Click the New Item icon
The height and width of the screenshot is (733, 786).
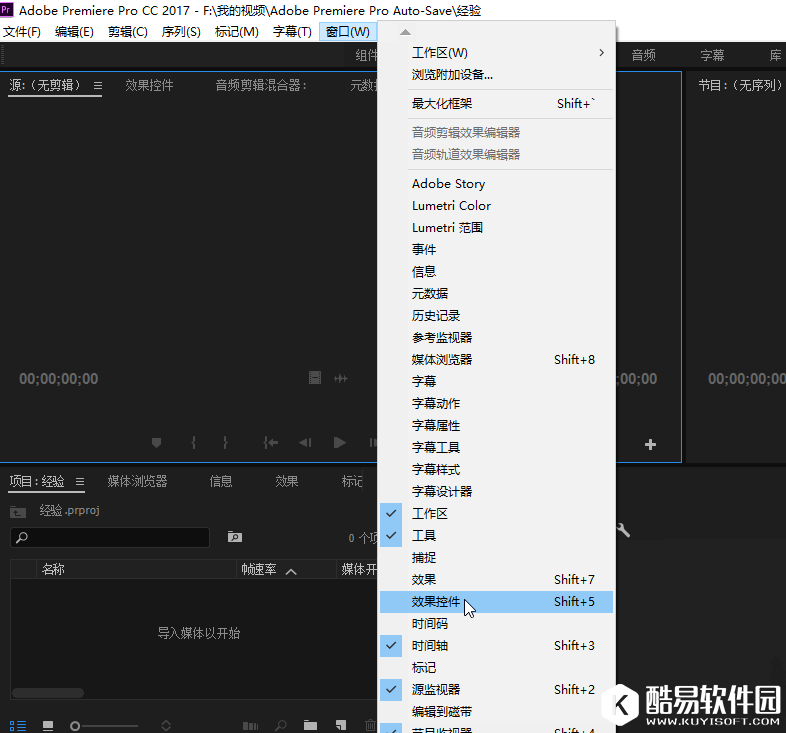(x=341, y=725)
